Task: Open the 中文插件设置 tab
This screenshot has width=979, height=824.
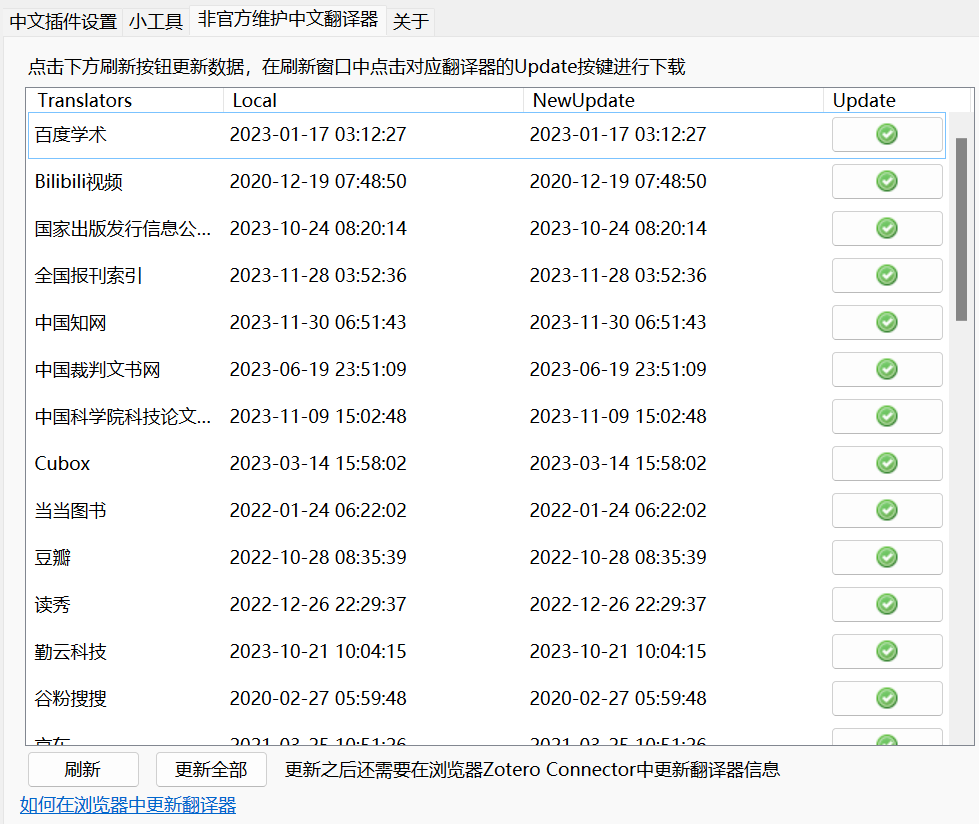Action: 63,22
